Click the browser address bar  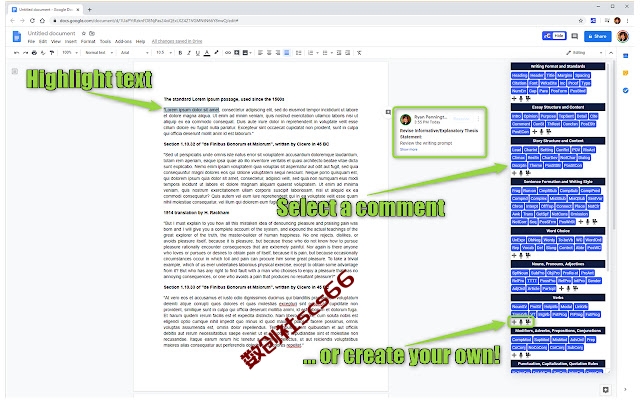(x=314, y=20)
